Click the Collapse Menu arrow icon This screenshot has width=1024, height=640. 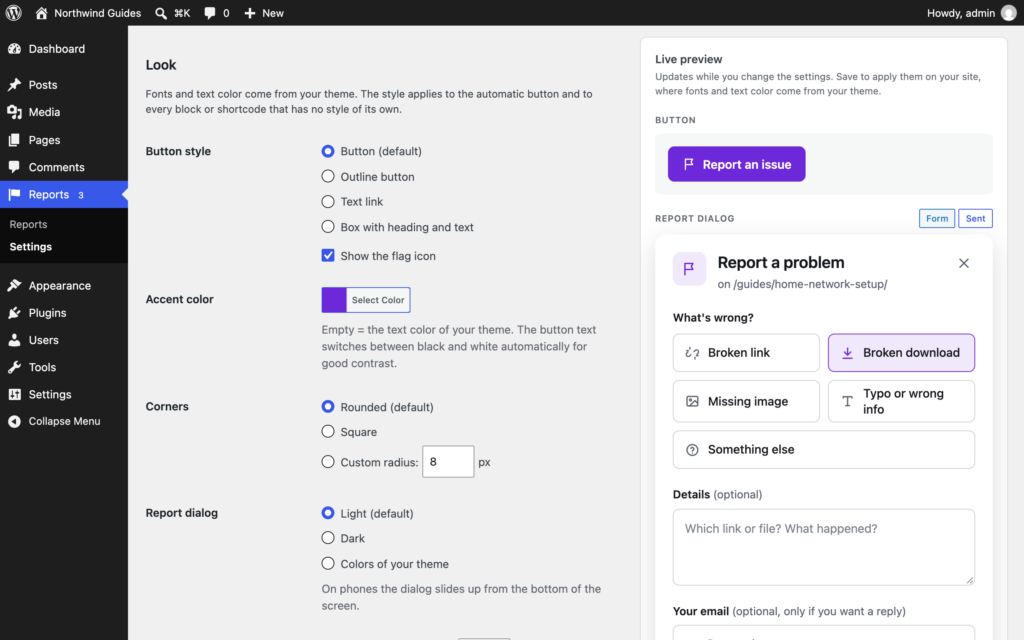pyautogui.click(x=14, y=421)
